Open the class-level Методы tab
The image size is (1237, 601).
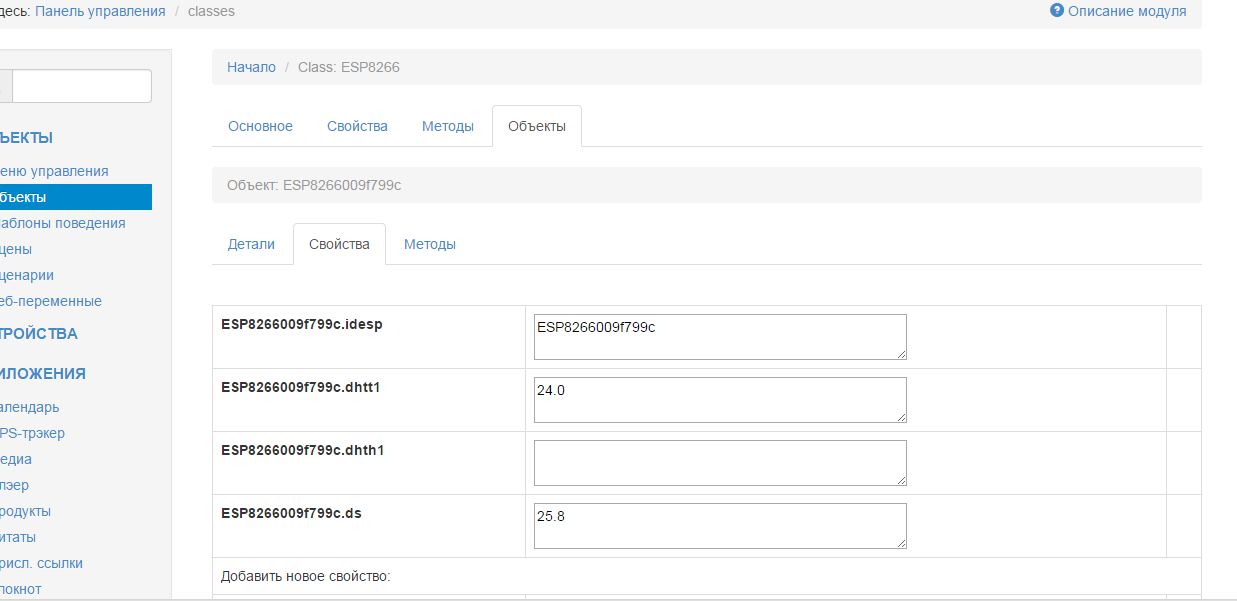[447, 126]
